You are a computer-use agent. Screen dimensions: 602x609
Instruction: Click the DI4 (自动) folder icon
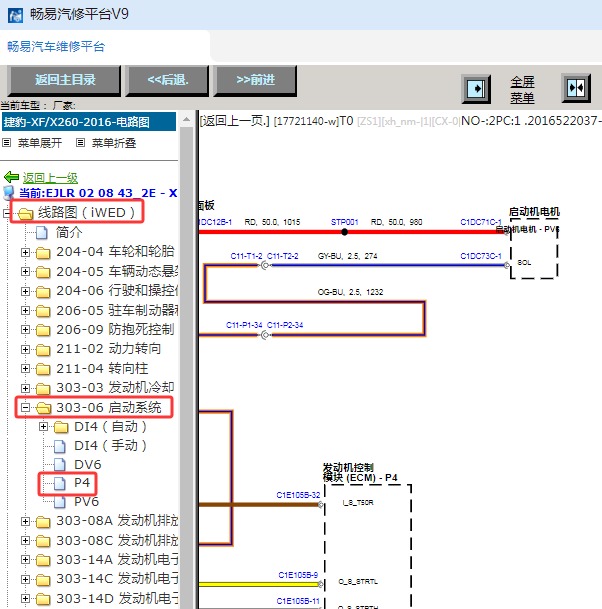point(61,427)
